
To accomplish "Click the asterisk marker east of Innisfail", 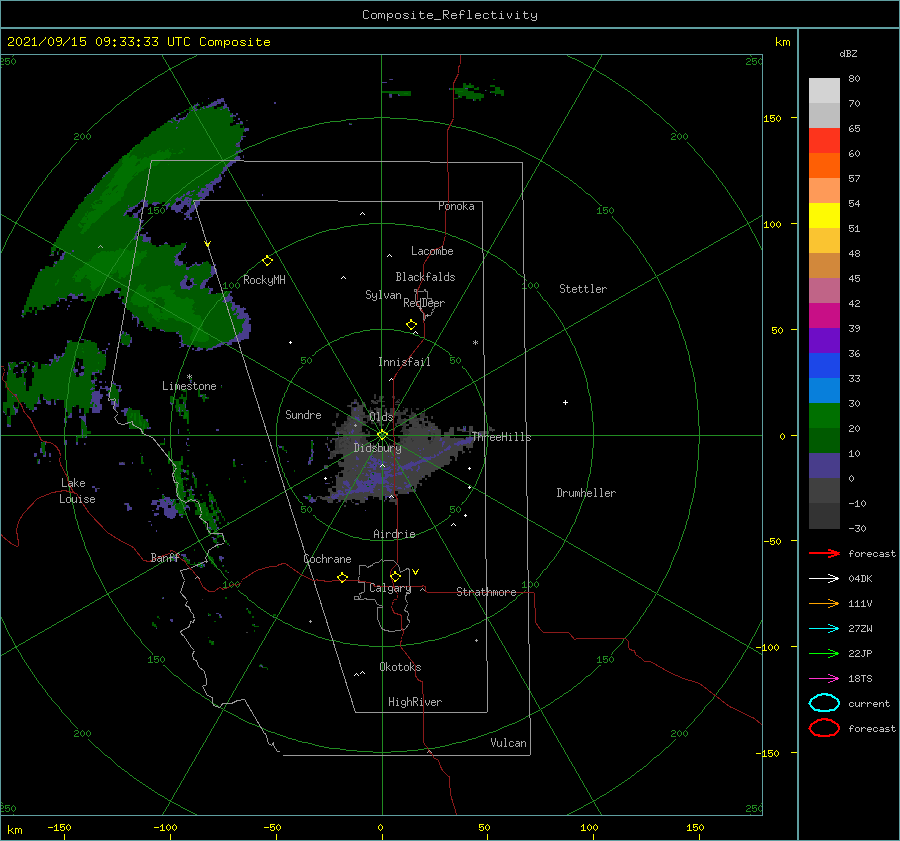I will click(x=475, y=343).
